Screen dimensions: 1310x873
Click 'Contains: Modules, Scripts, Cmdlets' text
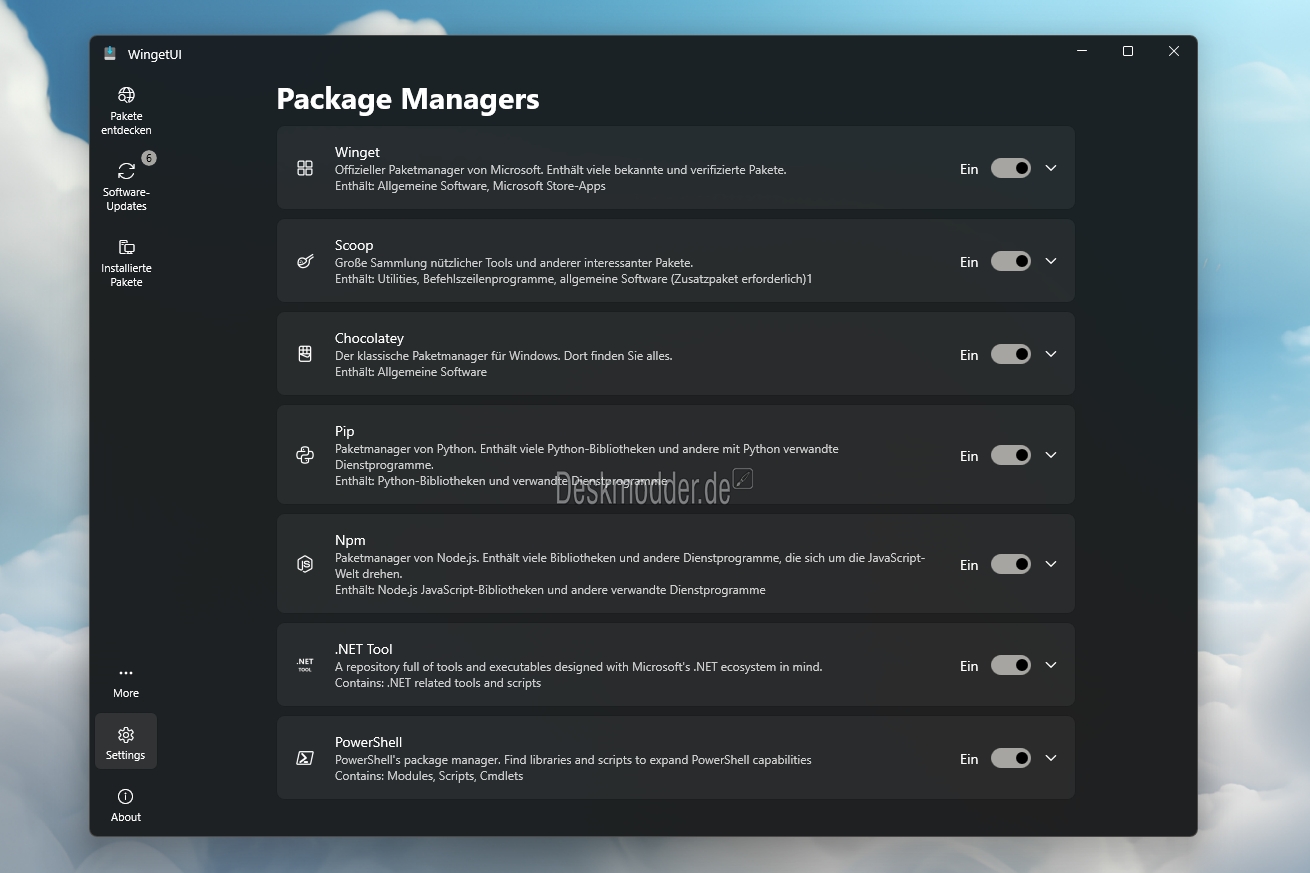(x=429, y=776)
